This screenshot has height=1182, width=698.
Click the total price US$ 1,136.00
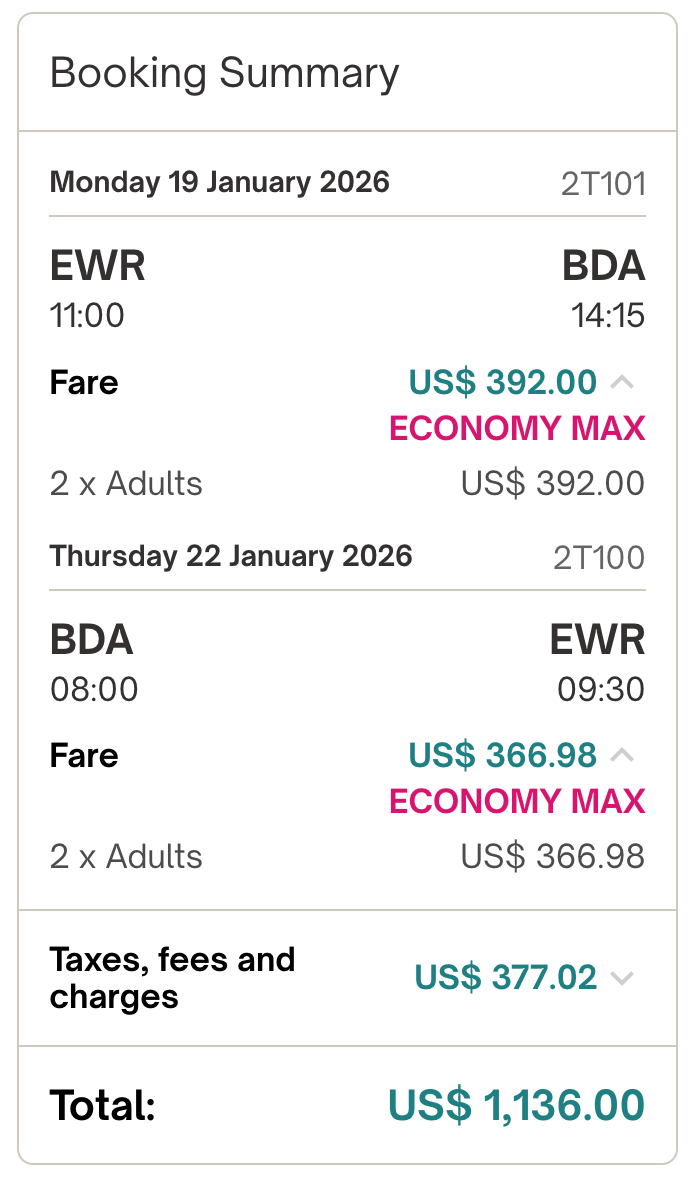pos(516,1106)
